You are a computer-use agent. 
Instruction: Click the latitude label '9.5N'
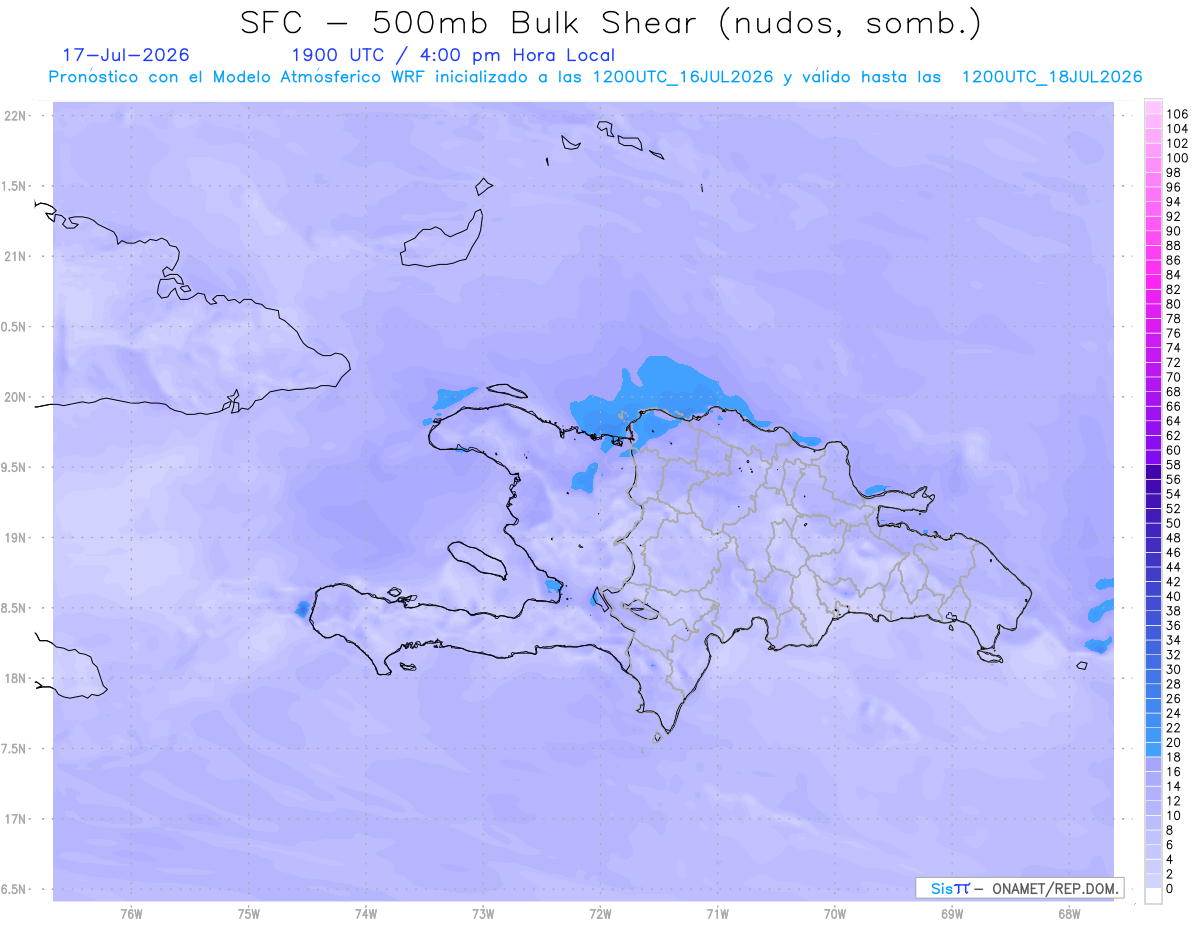click(x=15, y=467)
